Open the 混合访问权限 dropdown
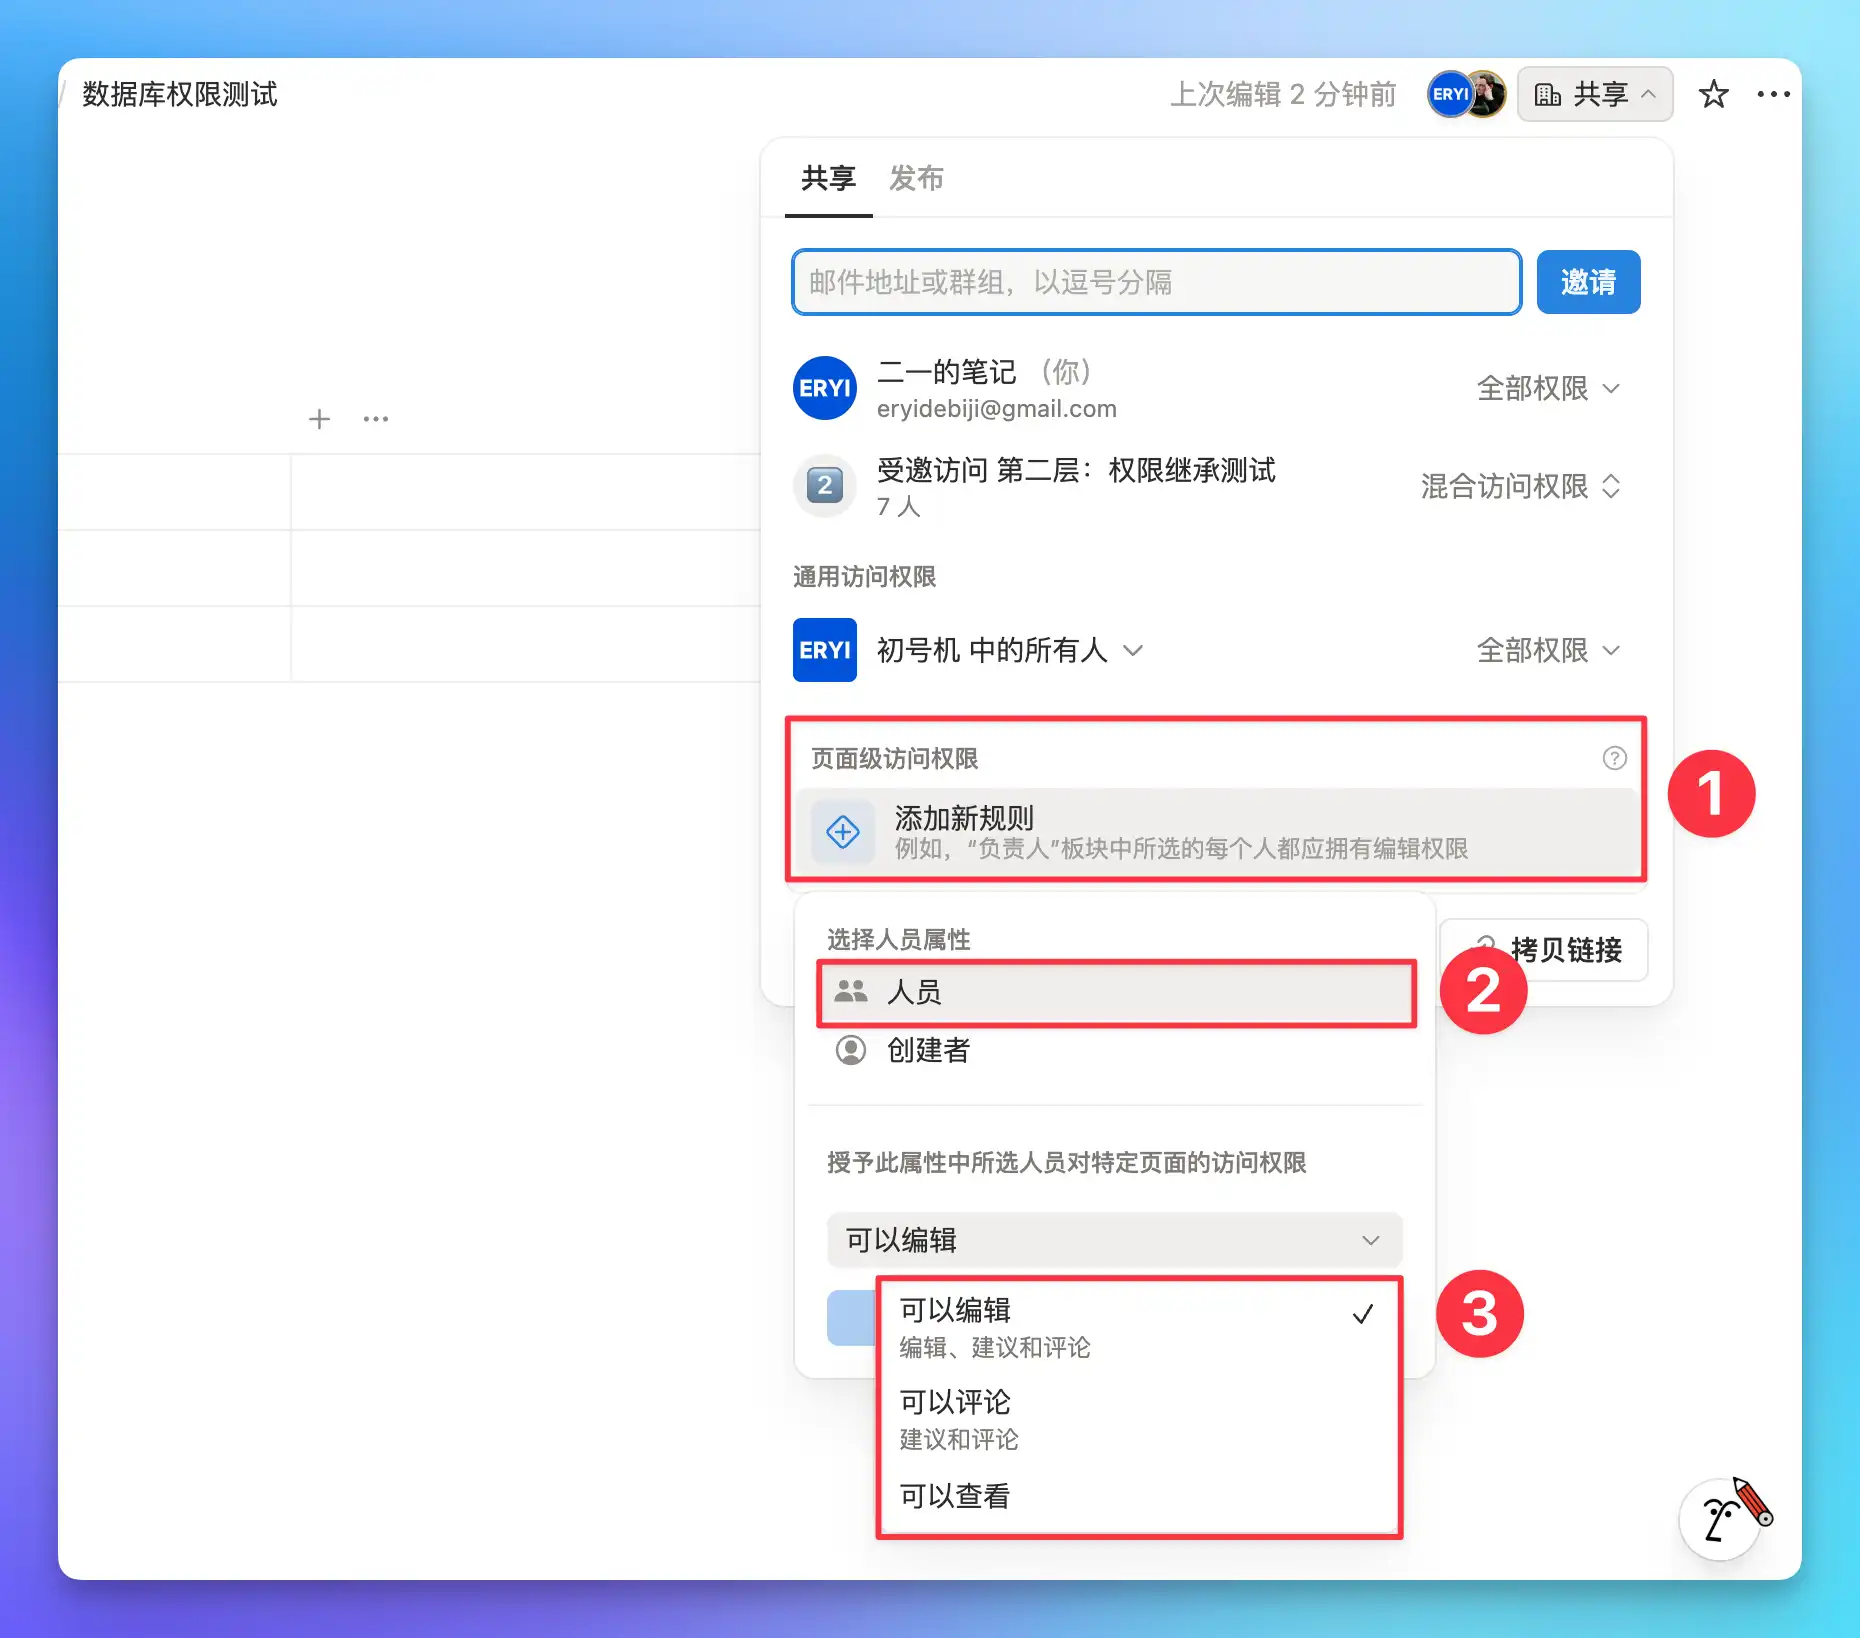The image size is (1860, 1638). 1519,486
